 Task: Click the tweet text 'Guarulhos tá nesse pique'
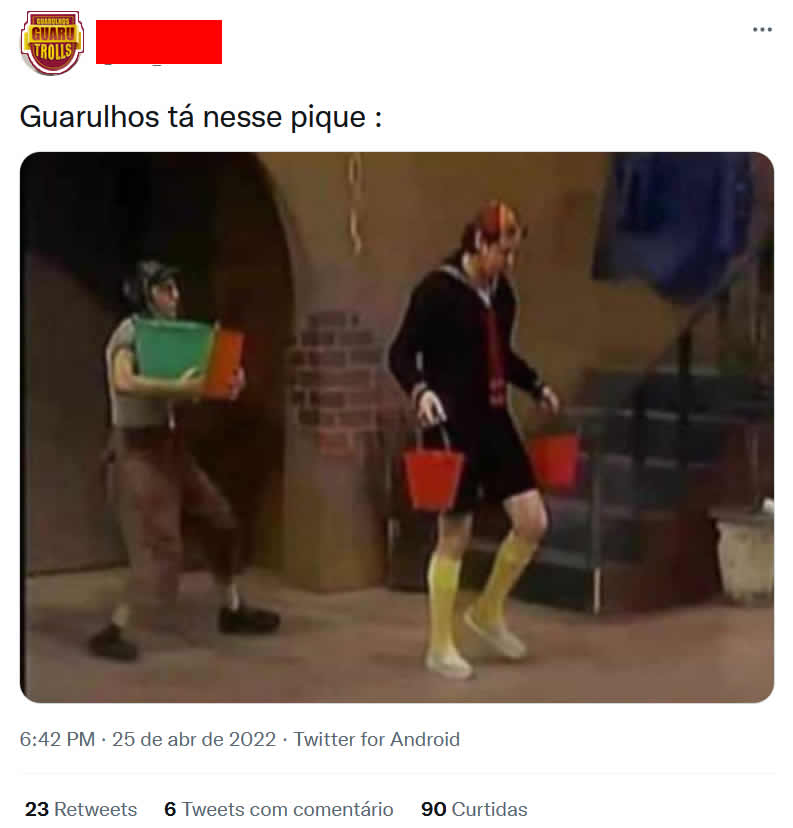(193, 117)
